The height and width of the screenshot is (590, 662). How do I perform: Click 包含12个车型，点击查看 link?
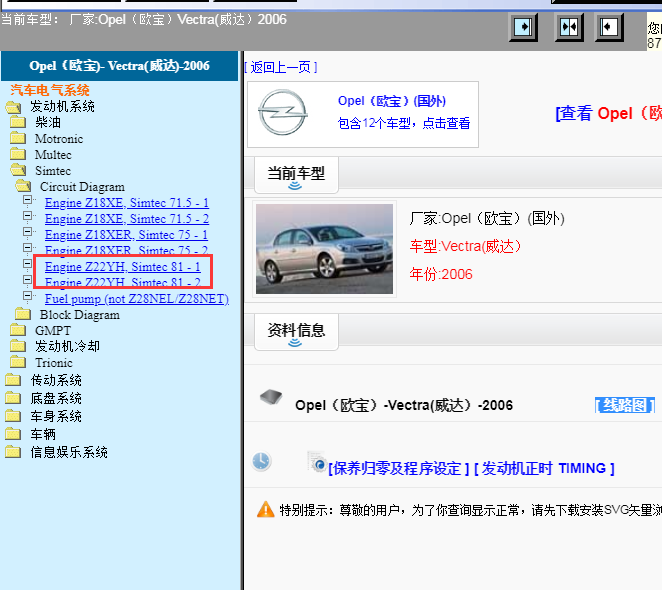click(404, 123)
